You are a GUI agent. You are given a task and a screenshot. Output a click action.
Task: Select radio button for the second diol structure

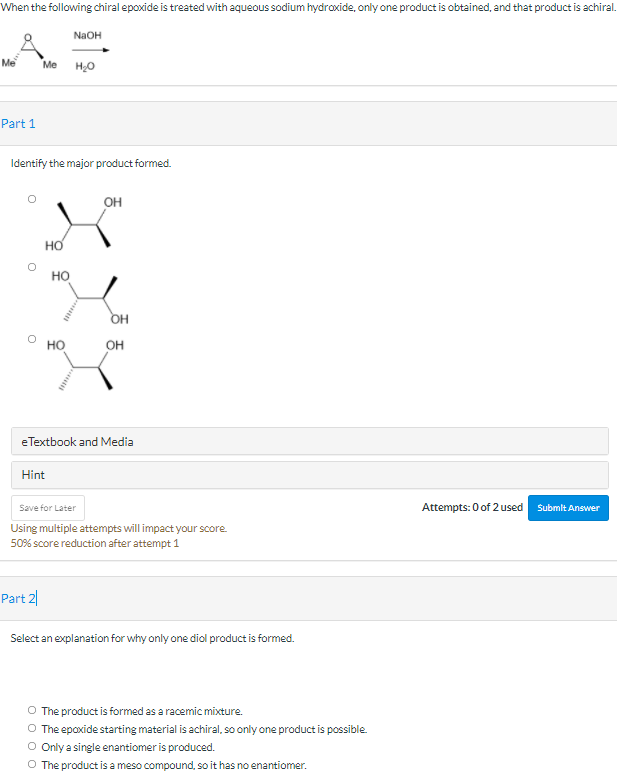[32, 268]
